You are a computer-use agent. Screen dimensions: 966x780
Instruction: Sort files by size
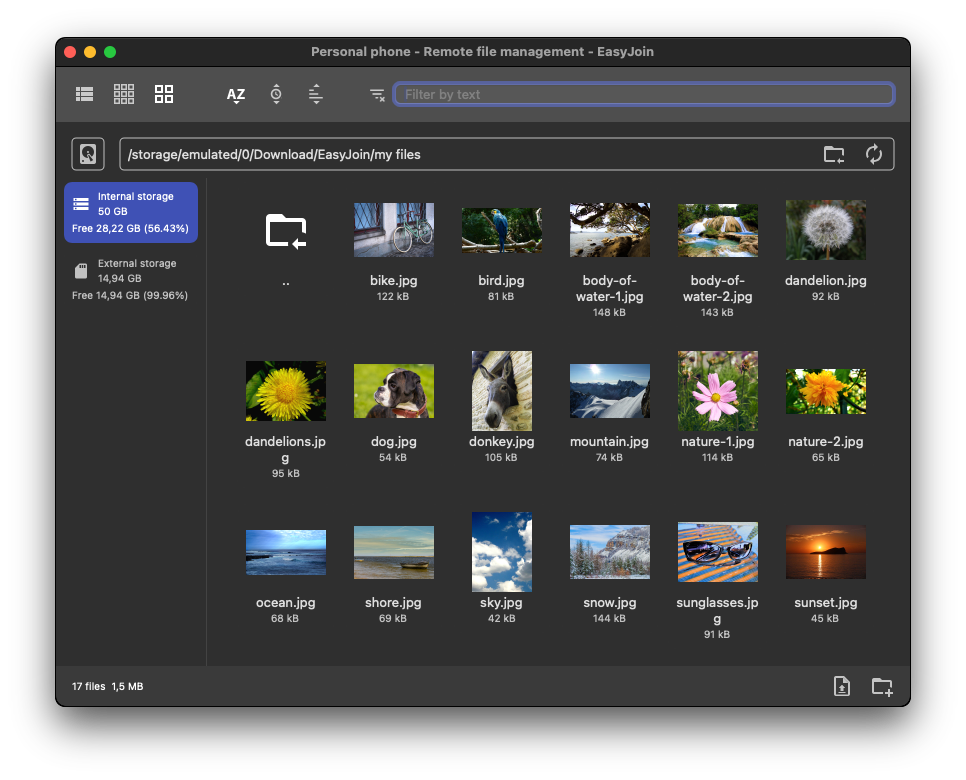coord(316,94)
